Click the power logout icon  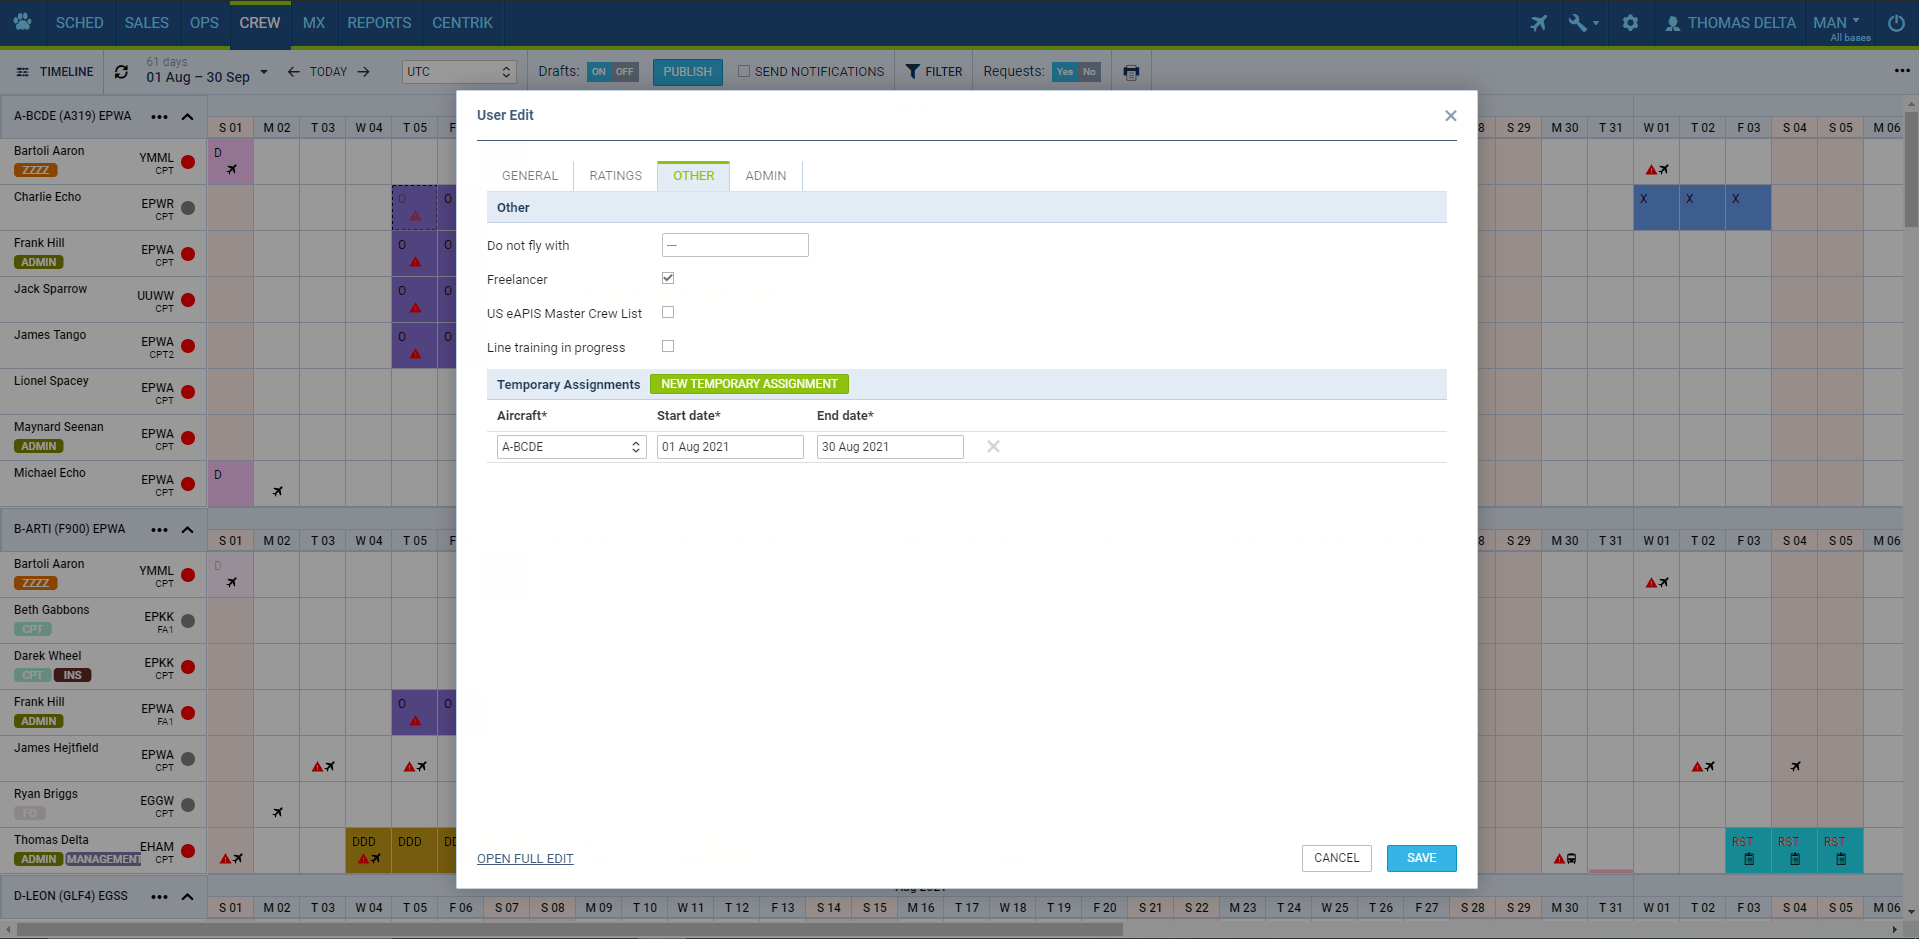pyautogui.click(x=1895, y=22)
